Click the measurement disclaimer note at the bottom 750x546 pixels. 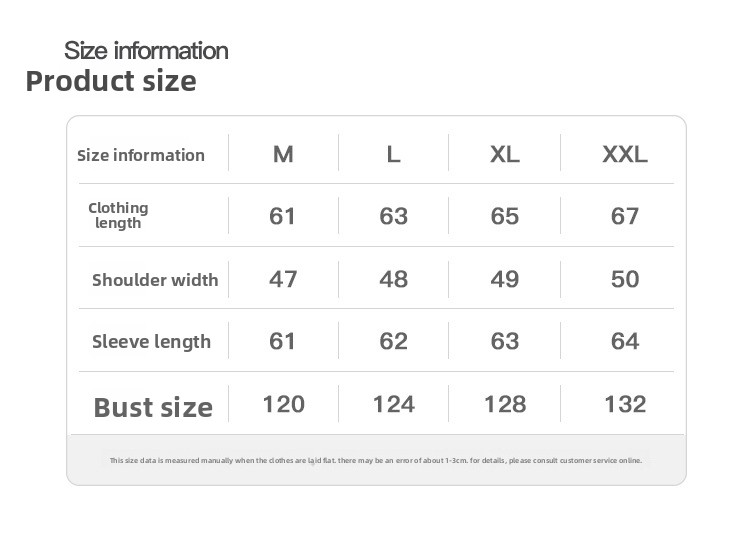pyautogui.click(x=375, y=461)
